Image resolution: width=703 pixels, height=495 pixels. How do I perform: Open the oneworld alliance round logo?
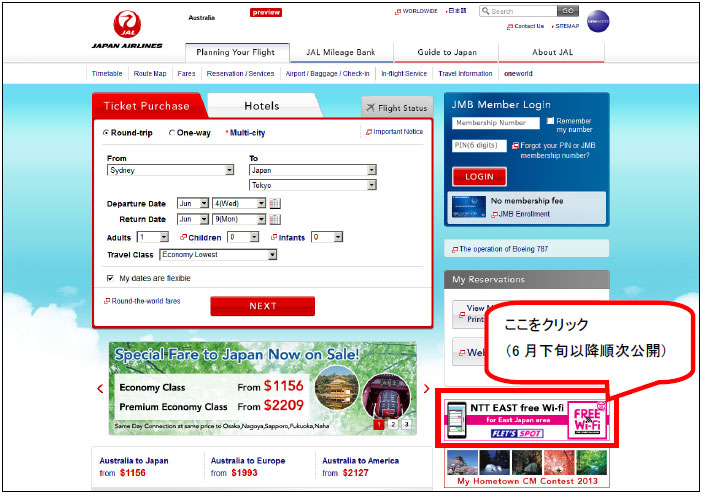pos(598,21)
